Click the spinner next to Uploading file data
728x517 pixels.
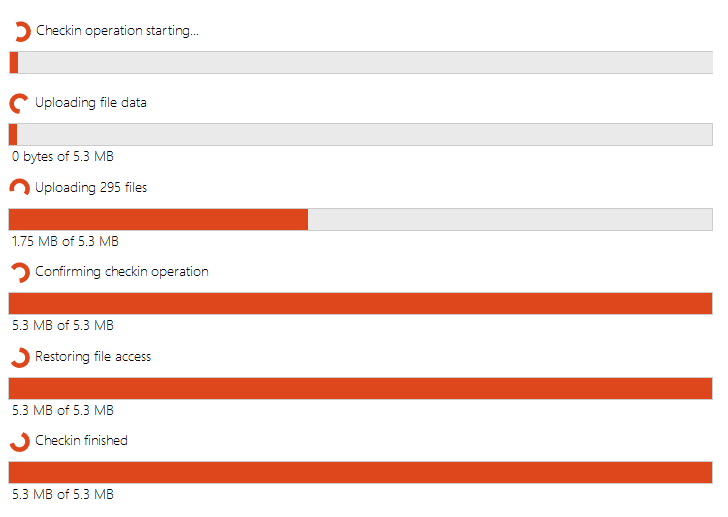point(19,104)
